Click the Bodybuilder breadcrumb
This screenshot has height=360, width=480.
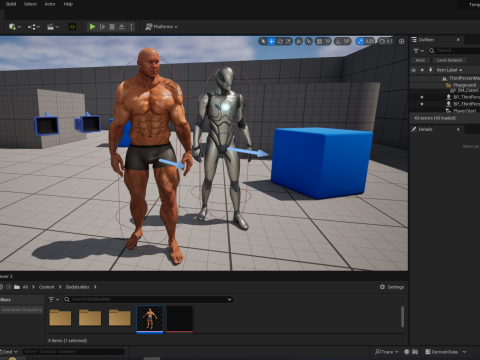coord(77,287)
